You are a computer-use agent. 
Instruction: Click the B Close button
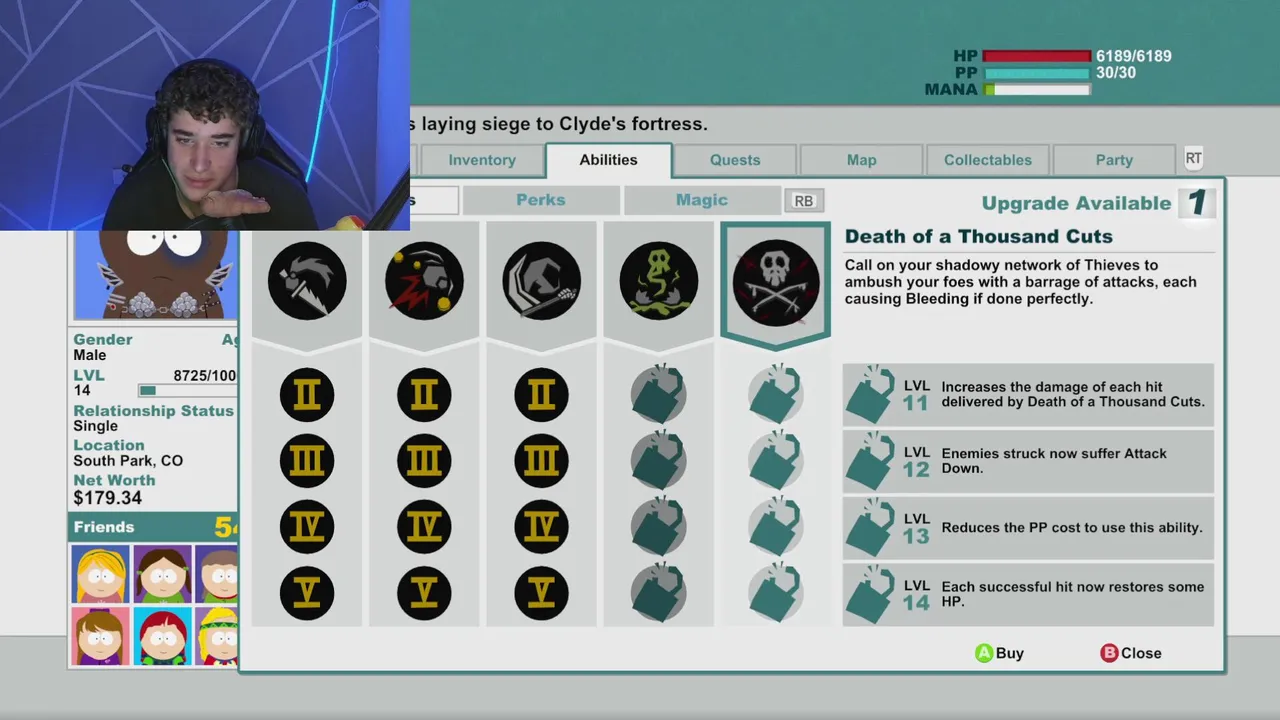[1131, 653]
